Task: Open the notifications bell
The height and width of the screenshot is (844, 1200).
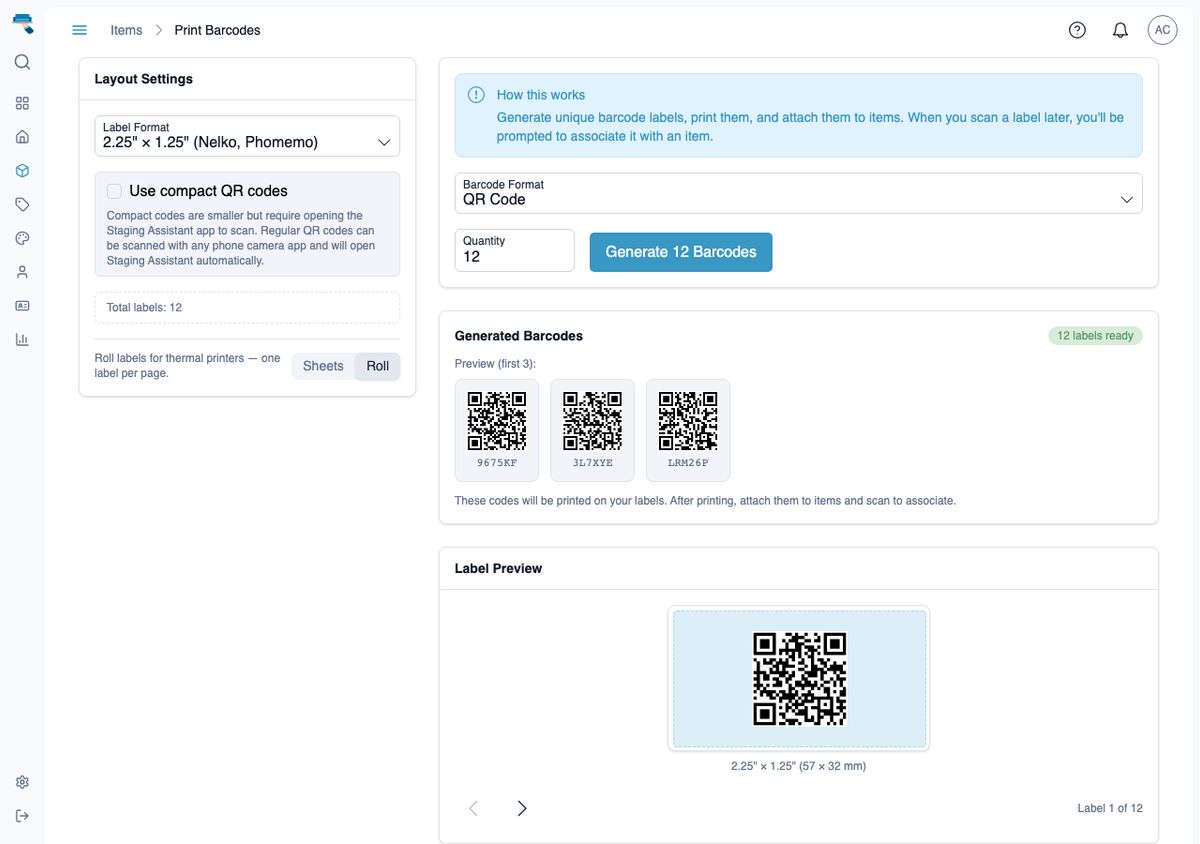Action: click(x=1120, y=30)
